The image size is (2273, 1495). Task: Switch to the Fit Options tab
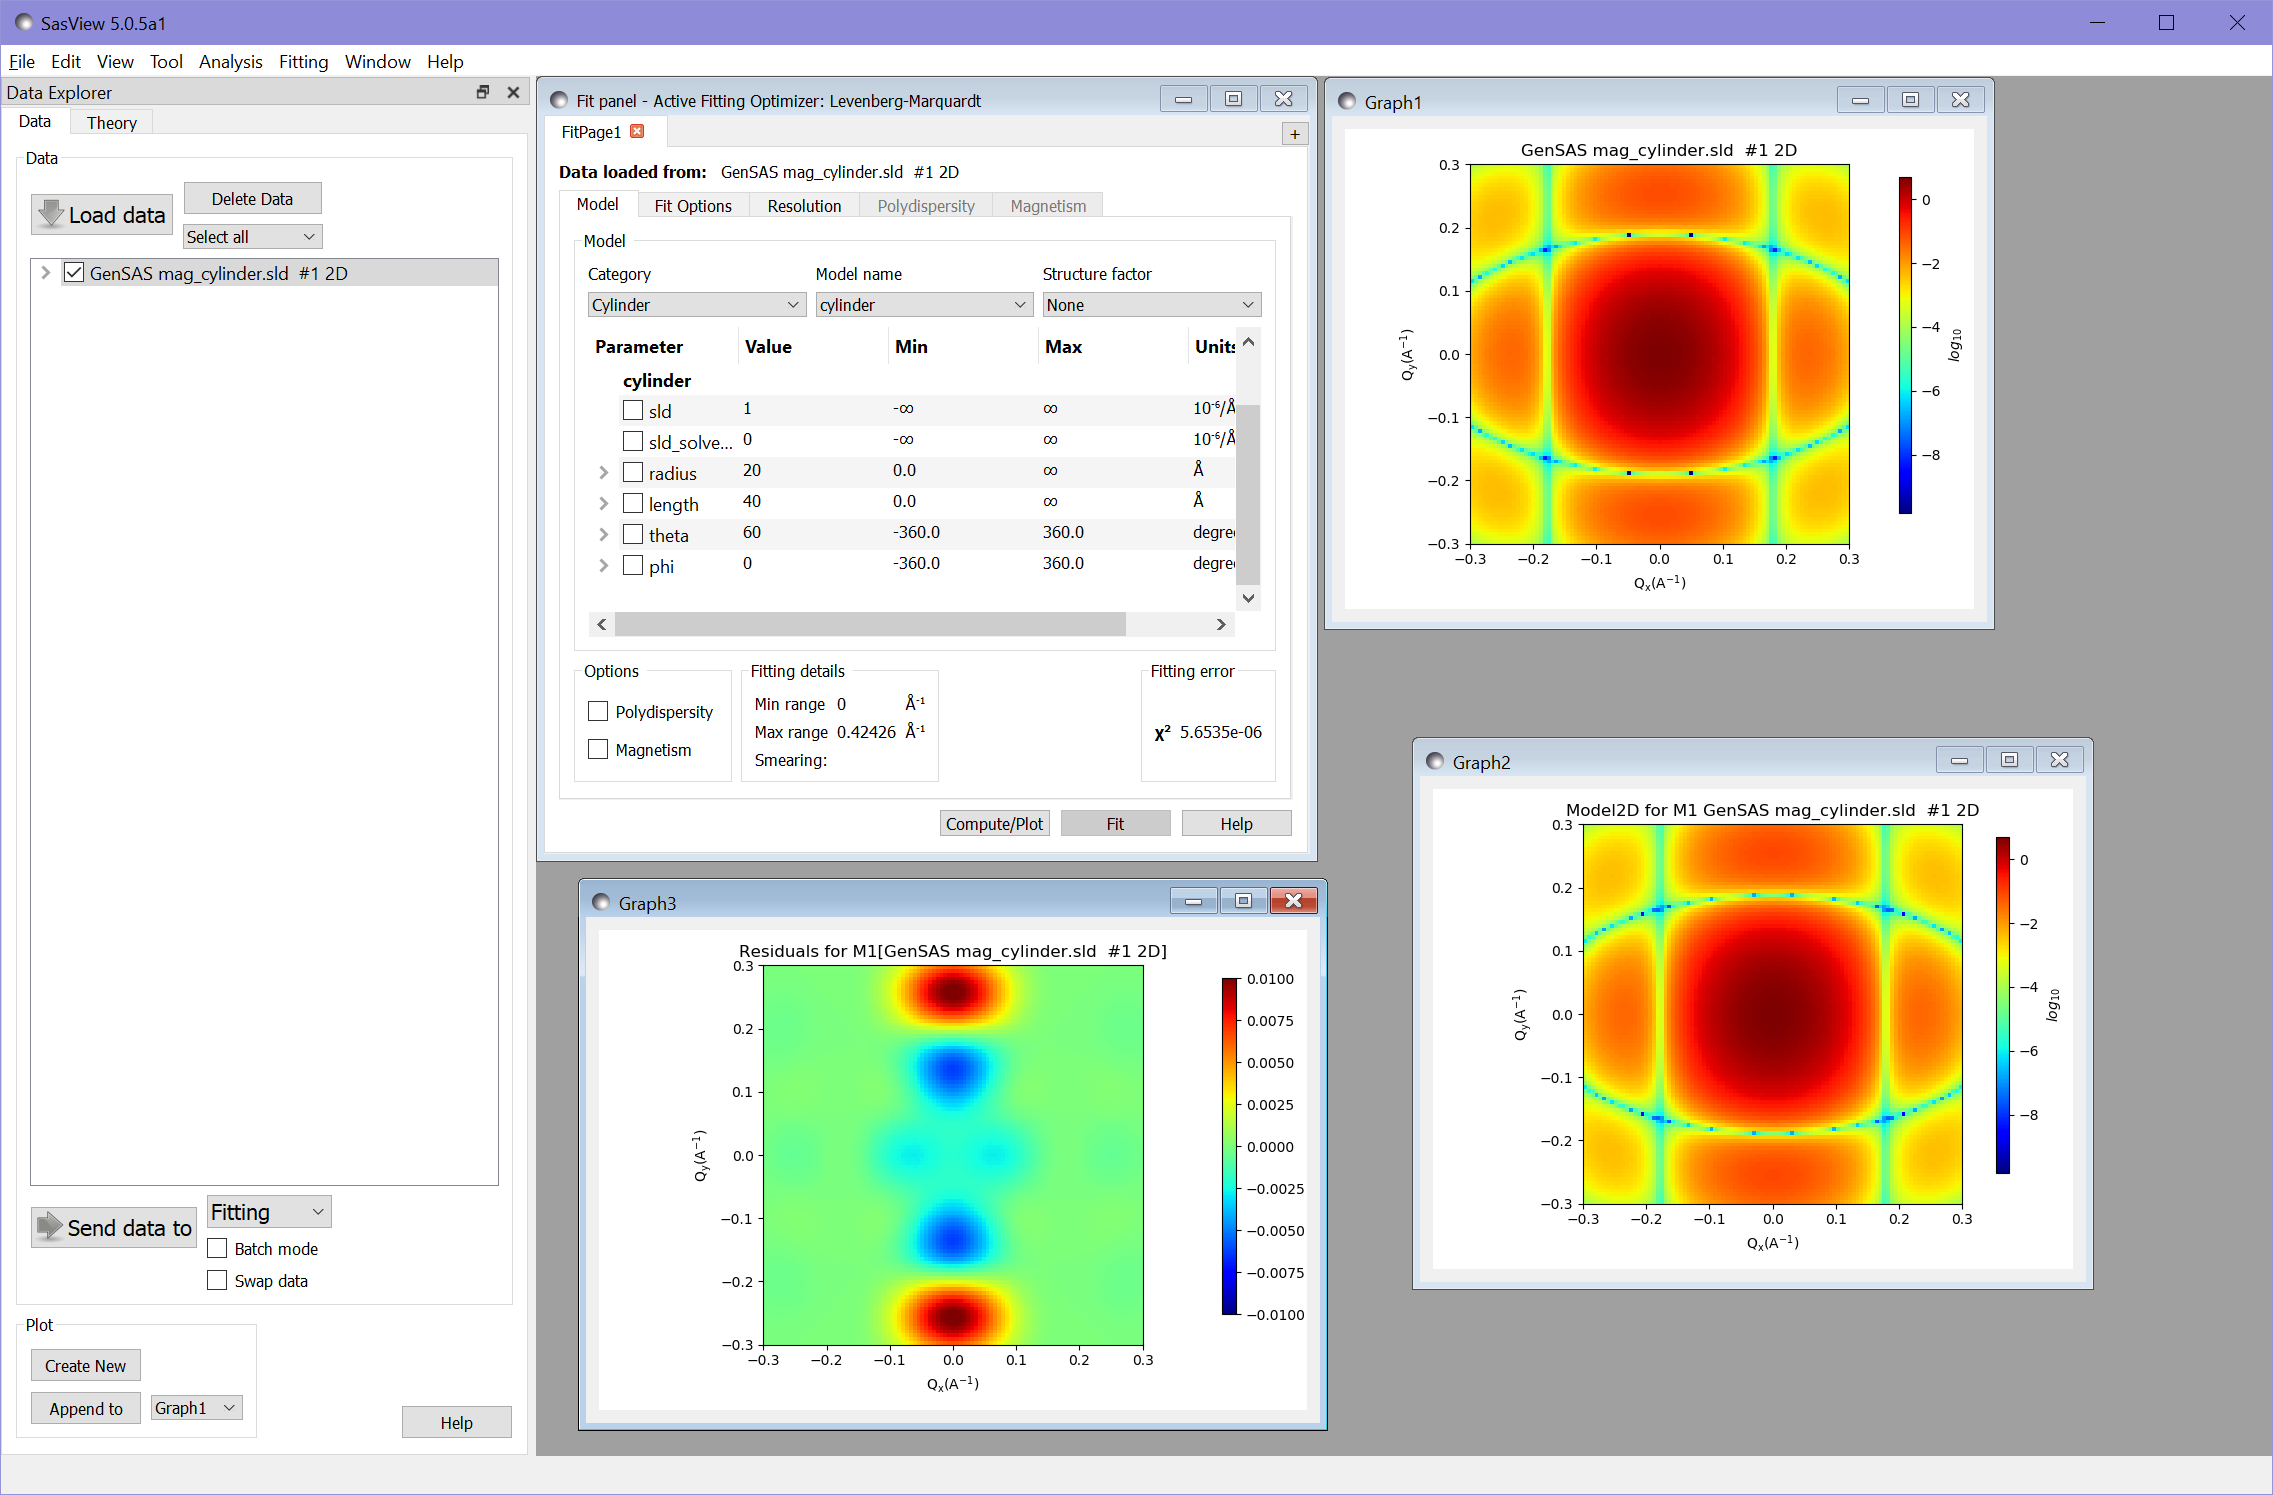click(692, 206)
